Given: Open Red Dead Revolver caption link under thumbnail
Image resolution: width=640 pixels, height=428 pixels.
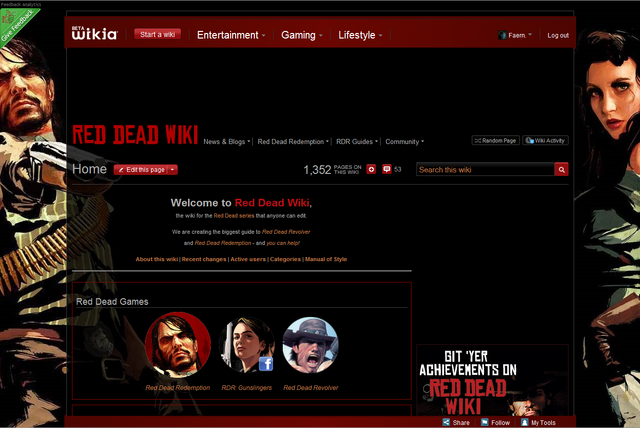Looking at the screenshot, I should pos(311,388).
